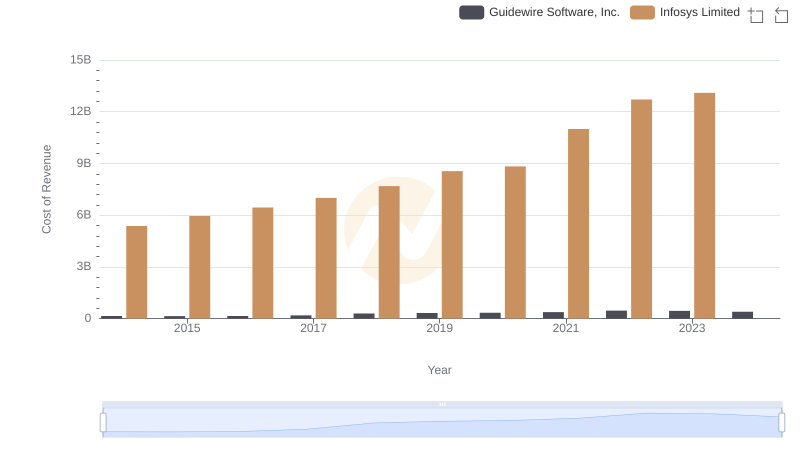Activate the area zoom tool icon
This screenshot has height=461, width=800.
pos(756,15)
